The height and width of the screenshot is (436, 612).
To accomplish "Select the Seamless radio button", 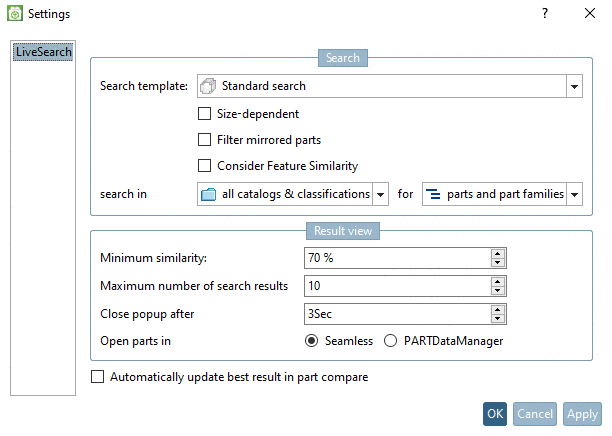I will [311, 341].
